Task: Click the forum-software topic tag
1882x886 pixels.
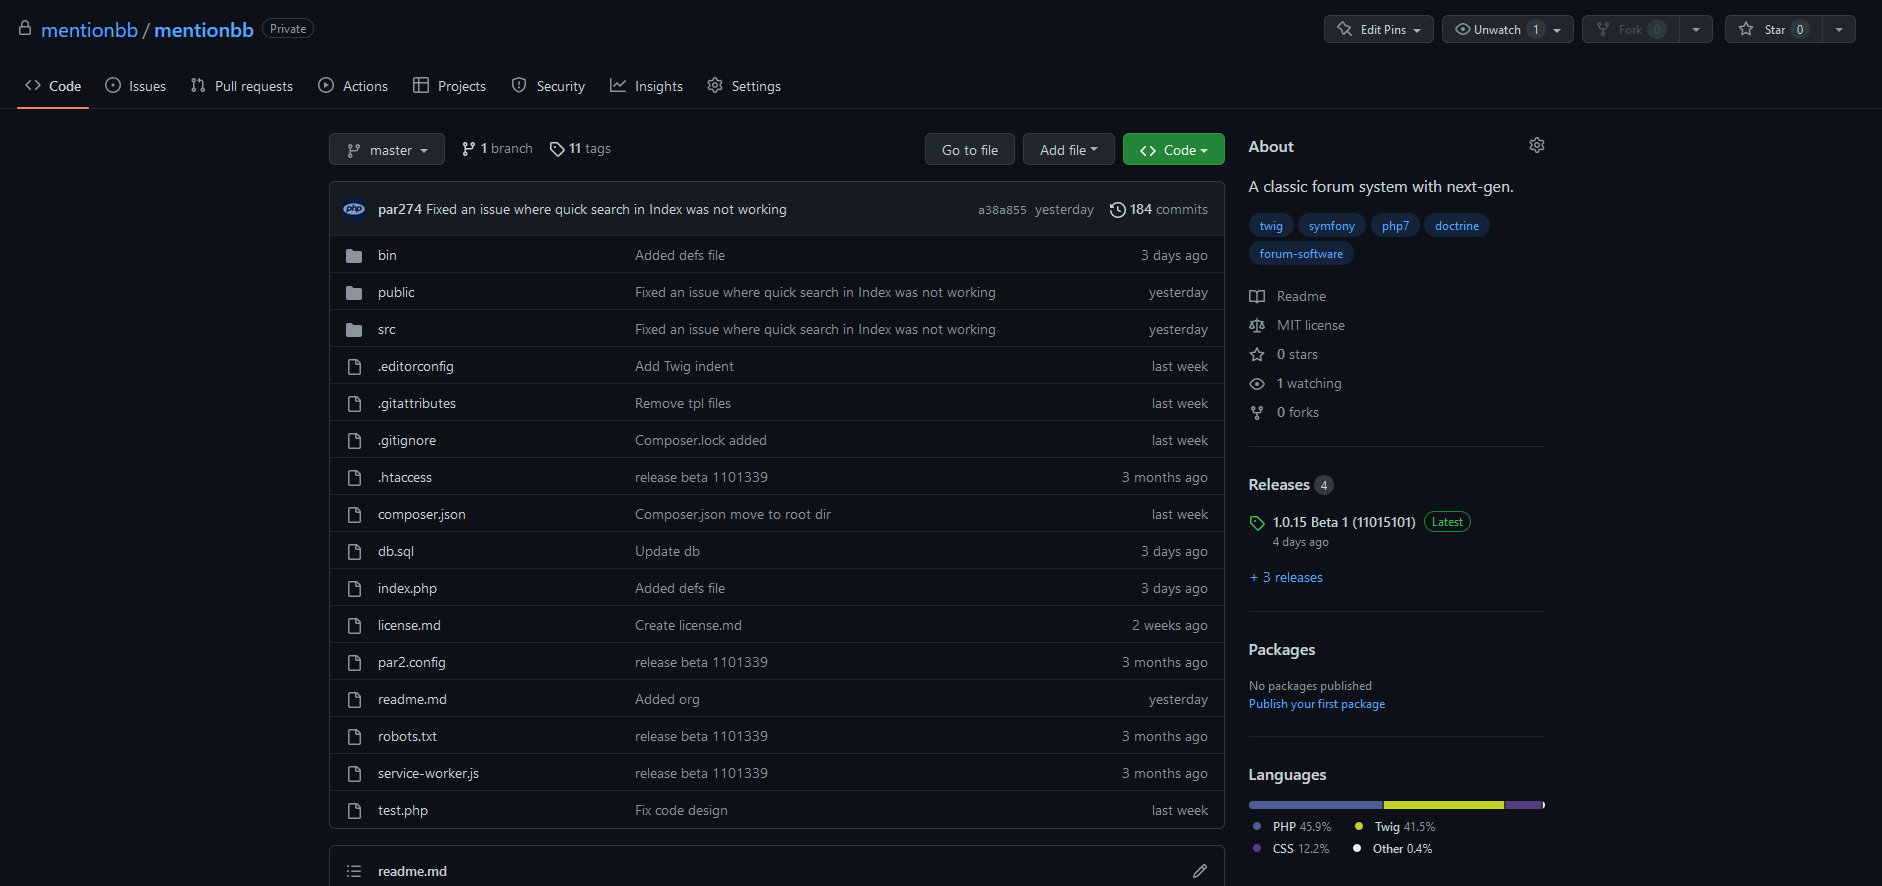Action: (1301, 254)
